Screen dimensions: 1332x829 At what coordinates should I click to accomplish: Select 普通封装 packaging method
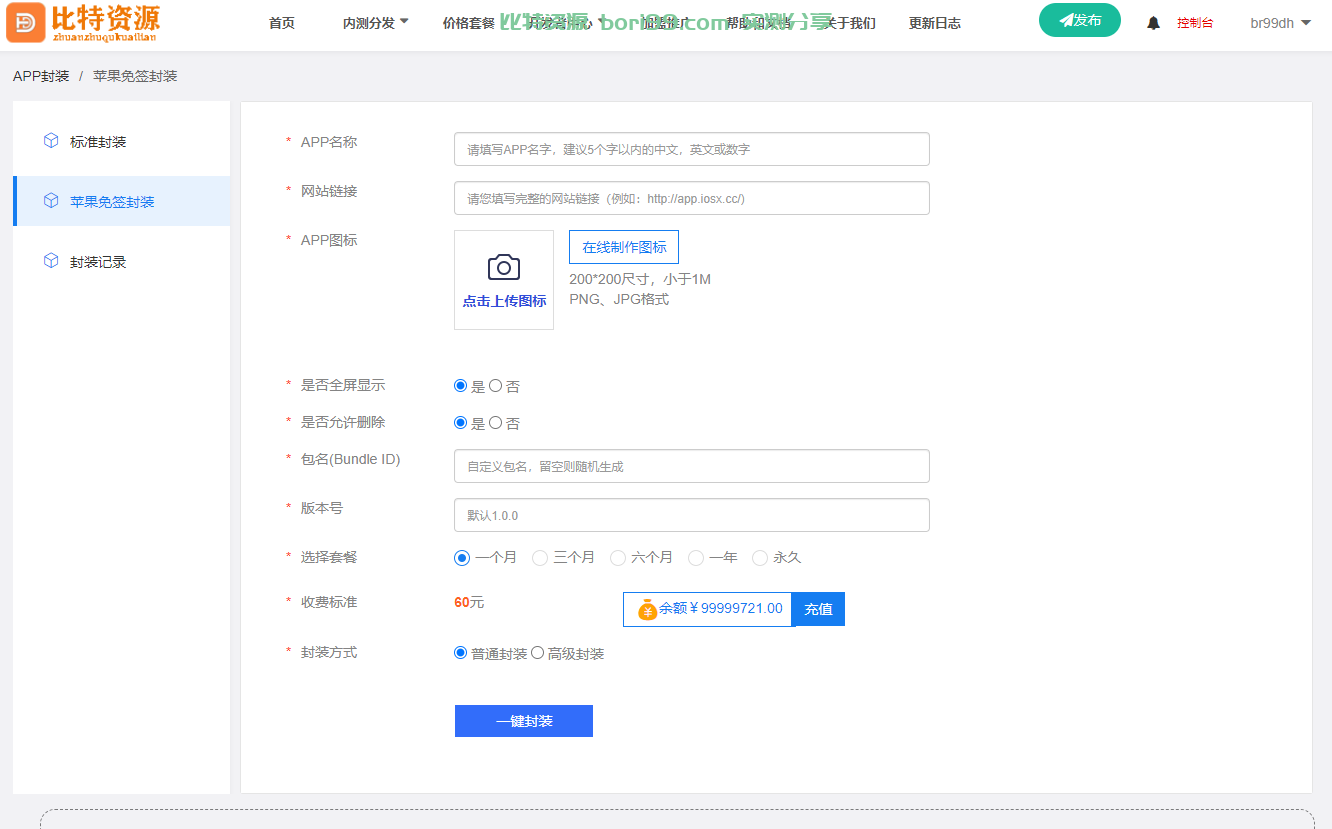(x=461, y=652)
